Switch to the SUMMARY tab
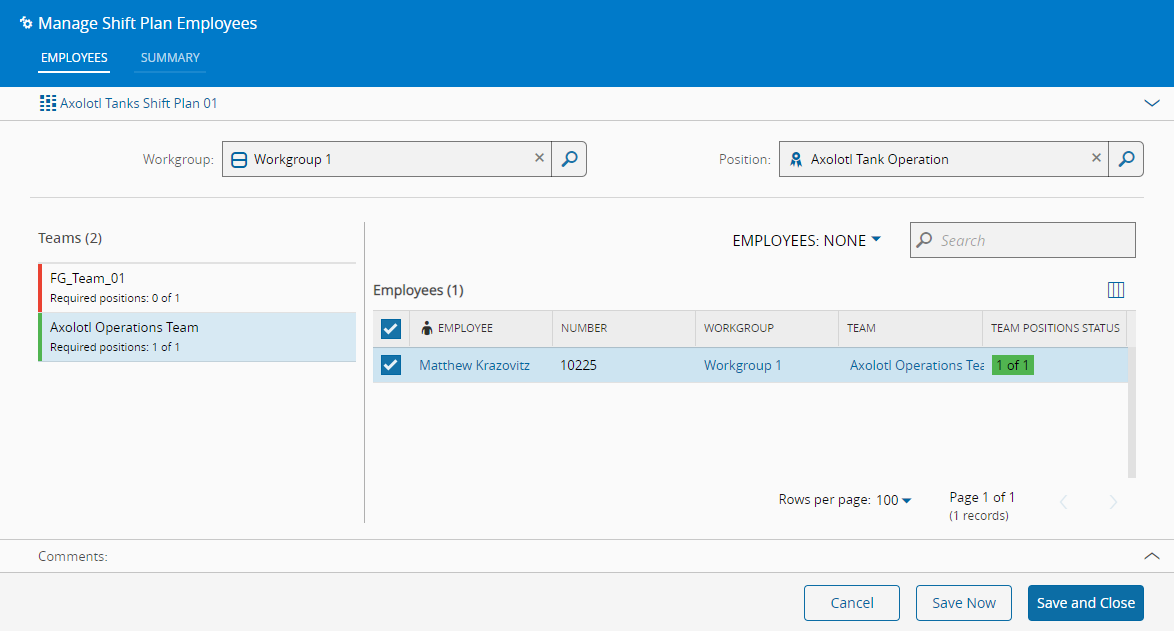The image size is (1174, 631). coord(170,58)
